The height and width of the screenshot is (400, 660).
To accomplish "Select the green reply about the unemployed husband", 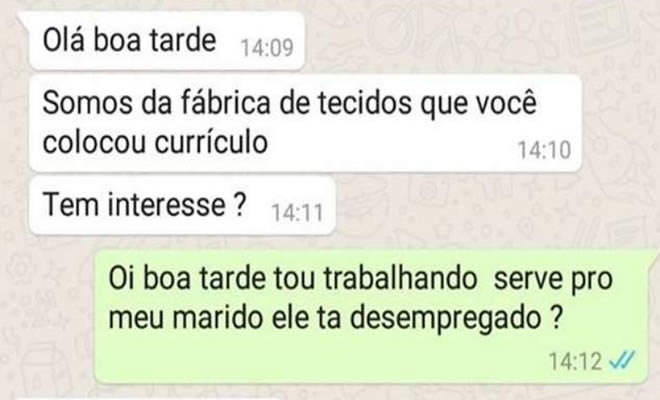I will click(x=372, y=316).
